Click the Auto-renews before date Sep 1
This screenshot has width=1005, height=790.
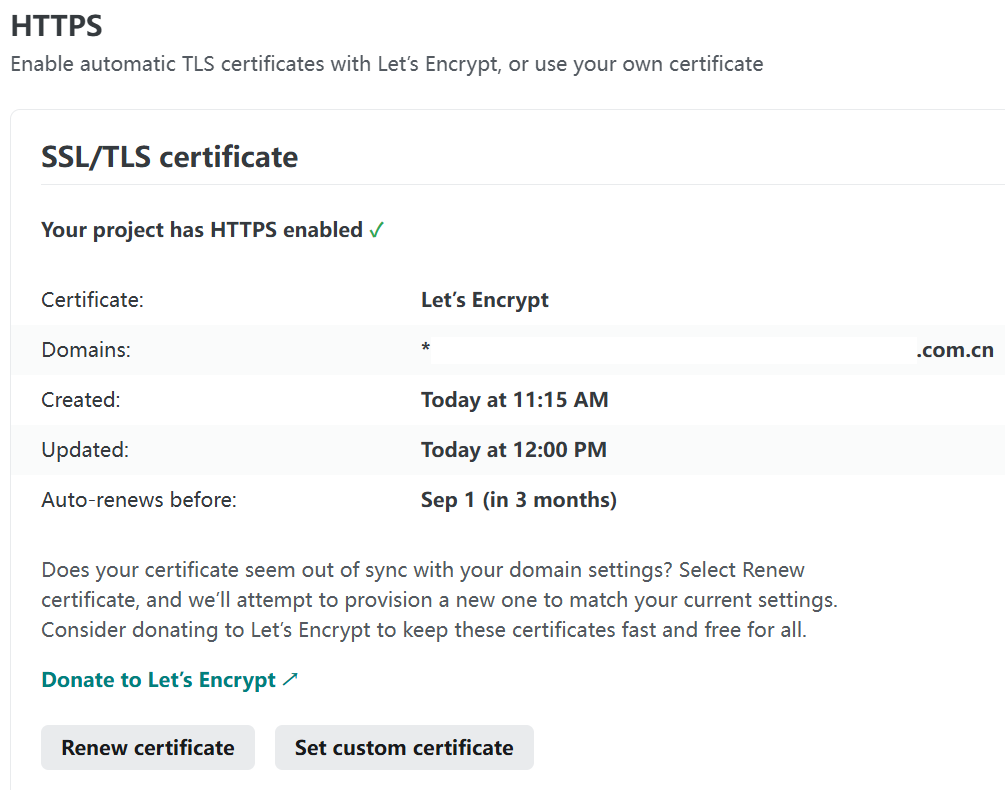[x=519, y=499]
